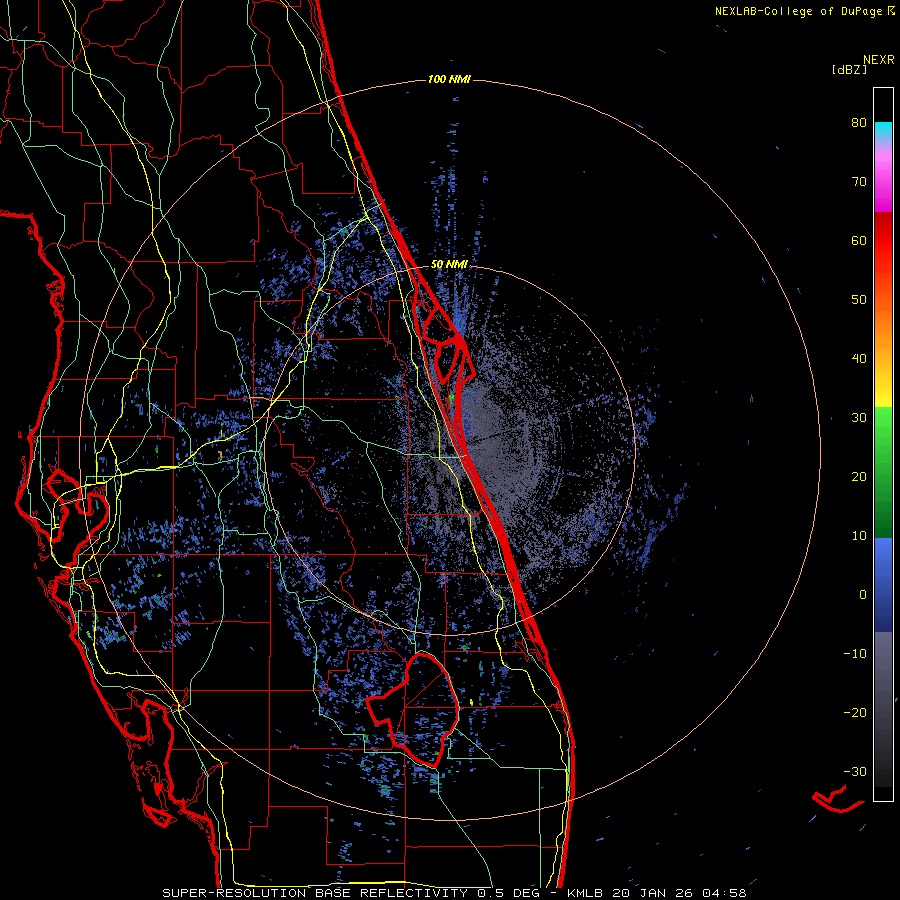Click the 50 NMI range ring label
Viewport: 900px width, 900px height.
[449, 265]
